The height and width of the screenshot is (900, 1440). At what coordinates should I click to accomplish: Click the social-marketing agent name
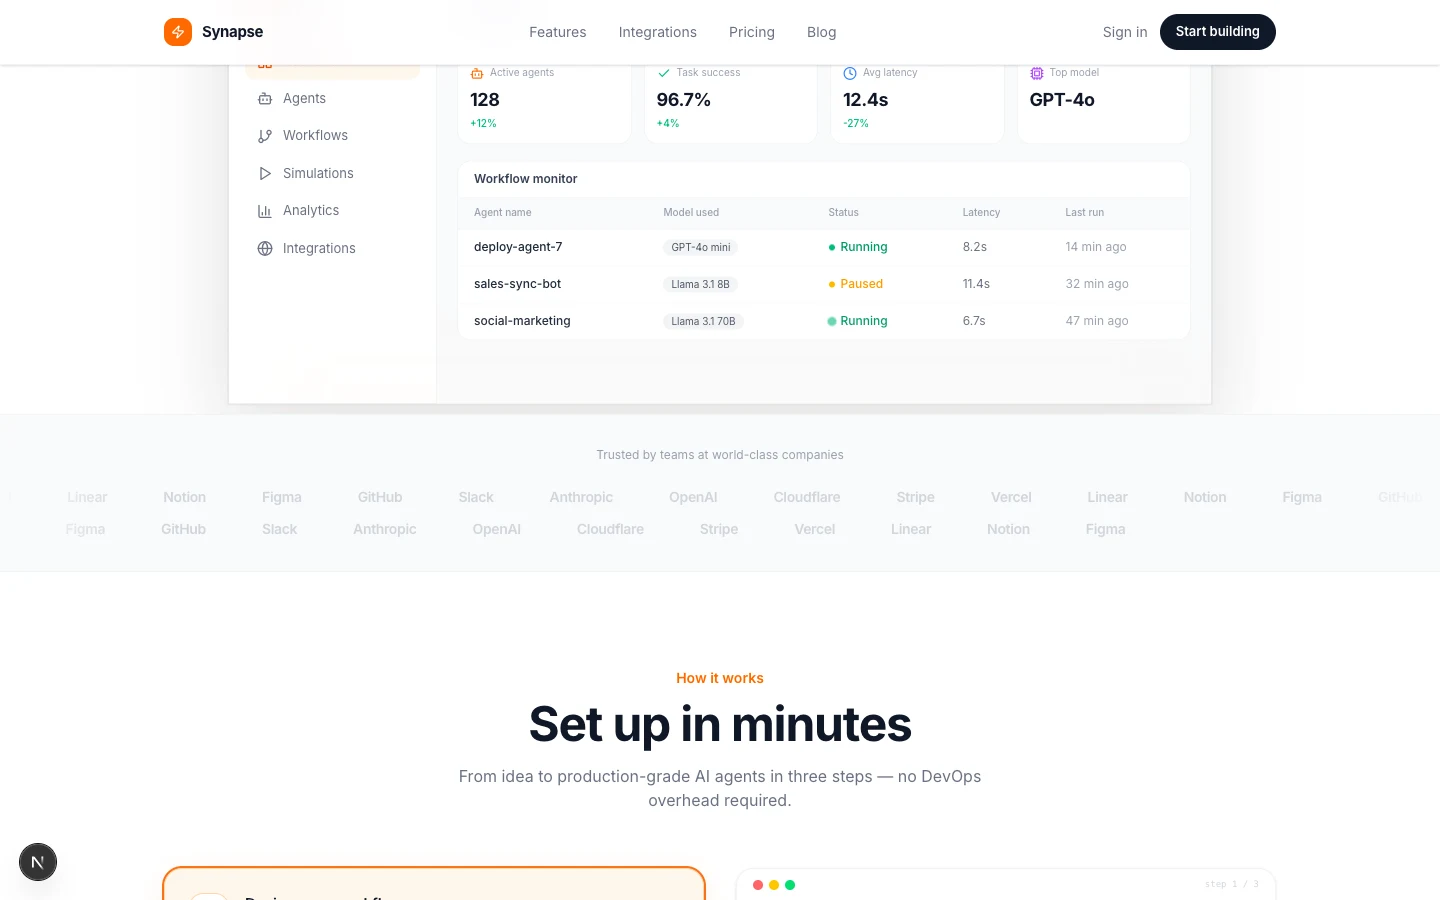point(522,321)
